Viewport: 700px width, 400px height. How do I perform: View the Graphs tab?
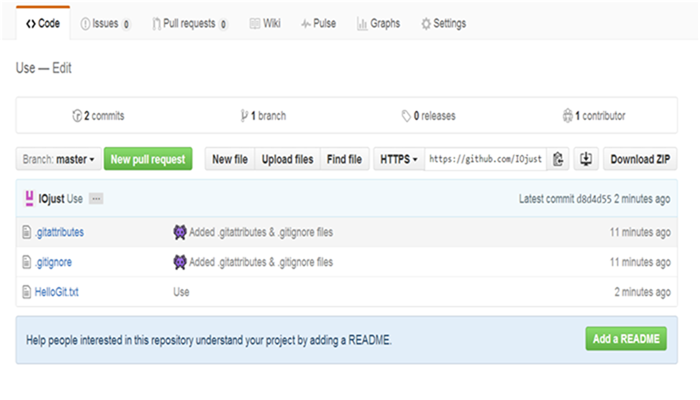pyautogui.click(x=379, y=24)
